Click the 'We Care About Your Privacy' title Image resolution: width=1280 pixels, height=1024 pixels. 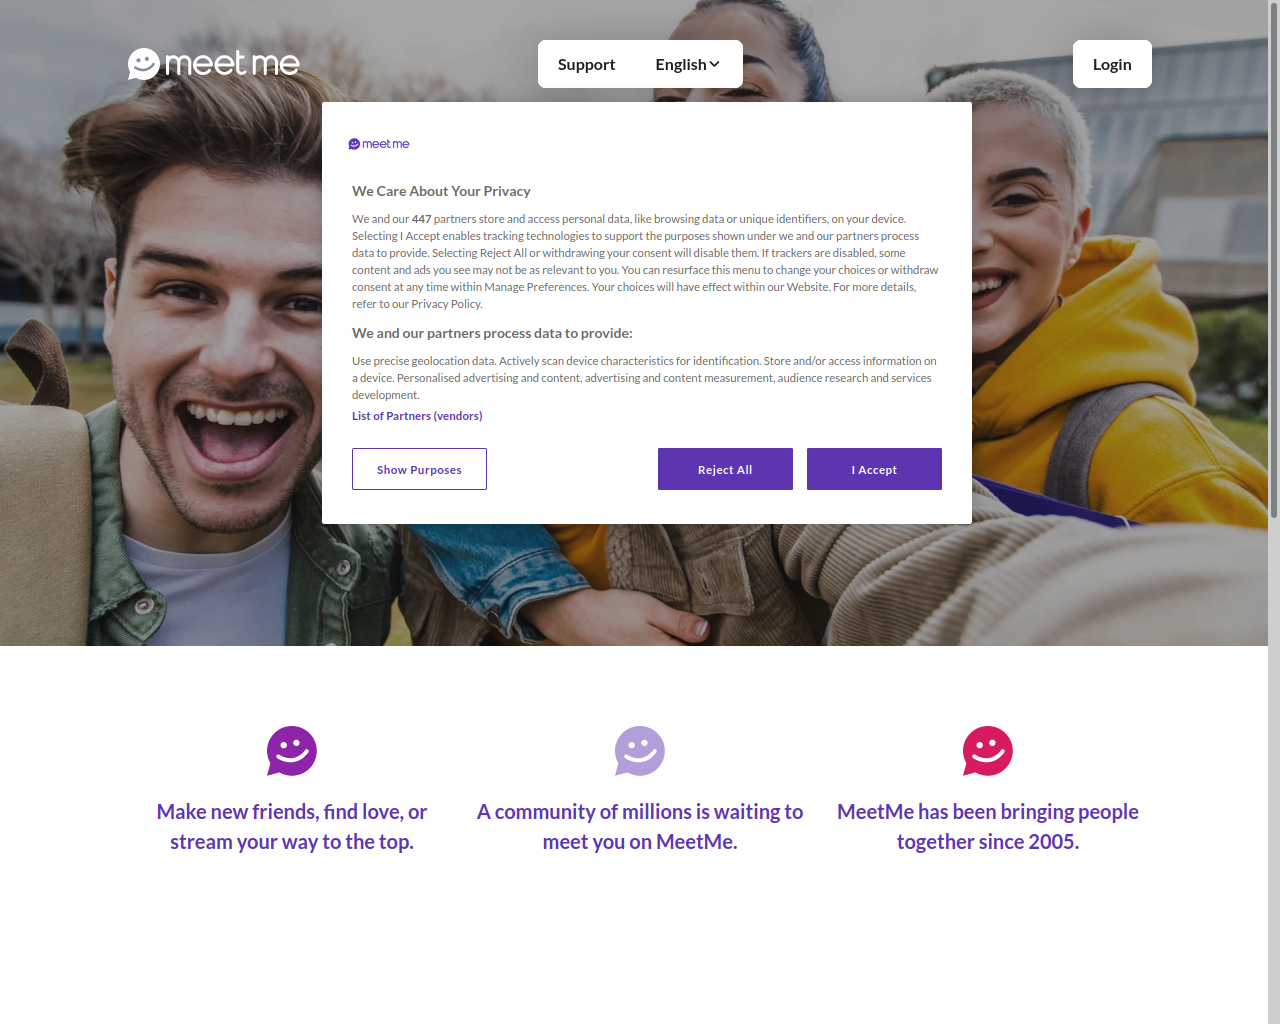click(441, 191)
